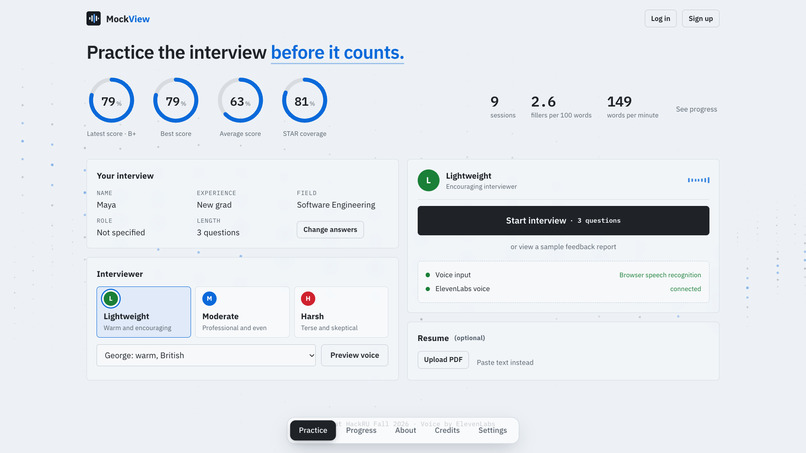Viewport: 806px width, 453px height.
Task: Open the George: warm, British voice dropdown
Action: [x=206, y=355]
